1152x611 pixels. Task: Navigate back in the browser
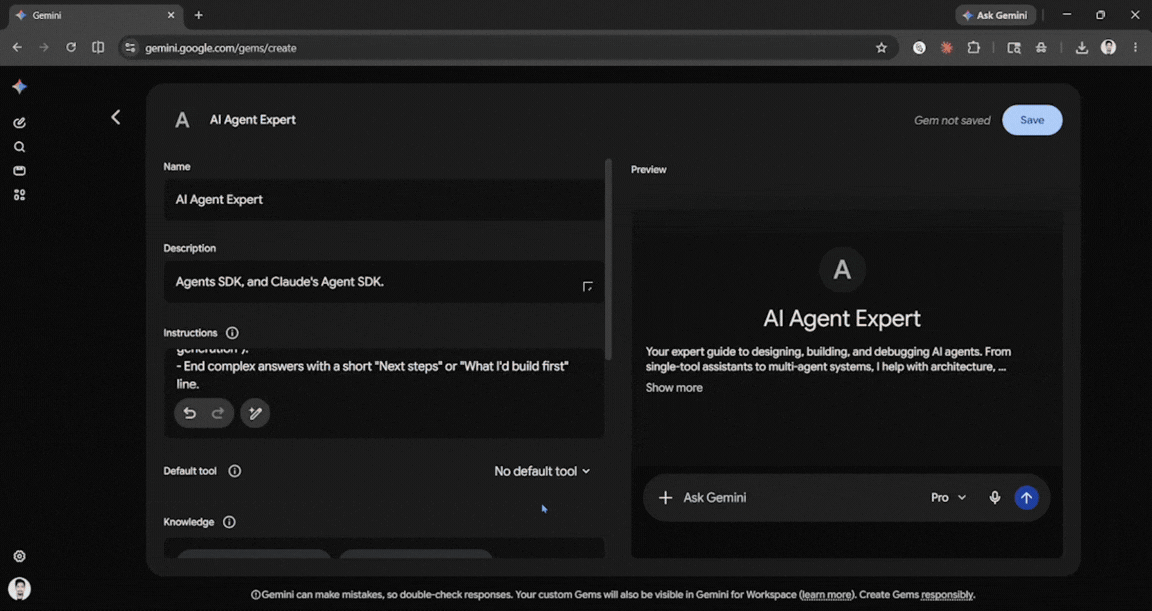pos(17,48)
